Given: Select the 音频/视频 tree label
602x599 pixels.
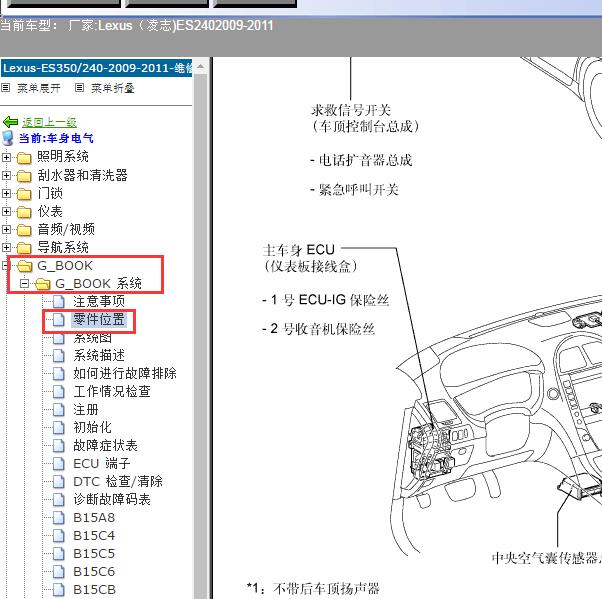Looking at the screenshot, I should pyautogui.click(x=66, y=229).
